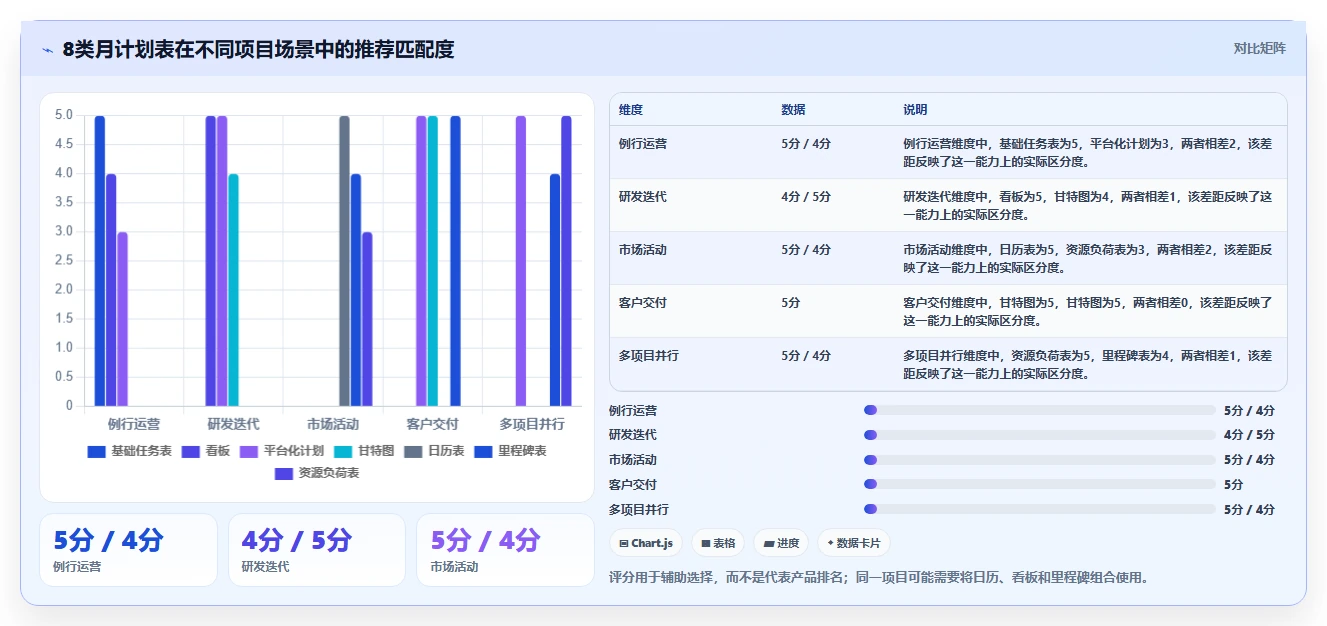The height and width of the screenshot is (626, 1327).
Task: Toggle the 看板 legend entry
Action: click(x=206, y=451)
